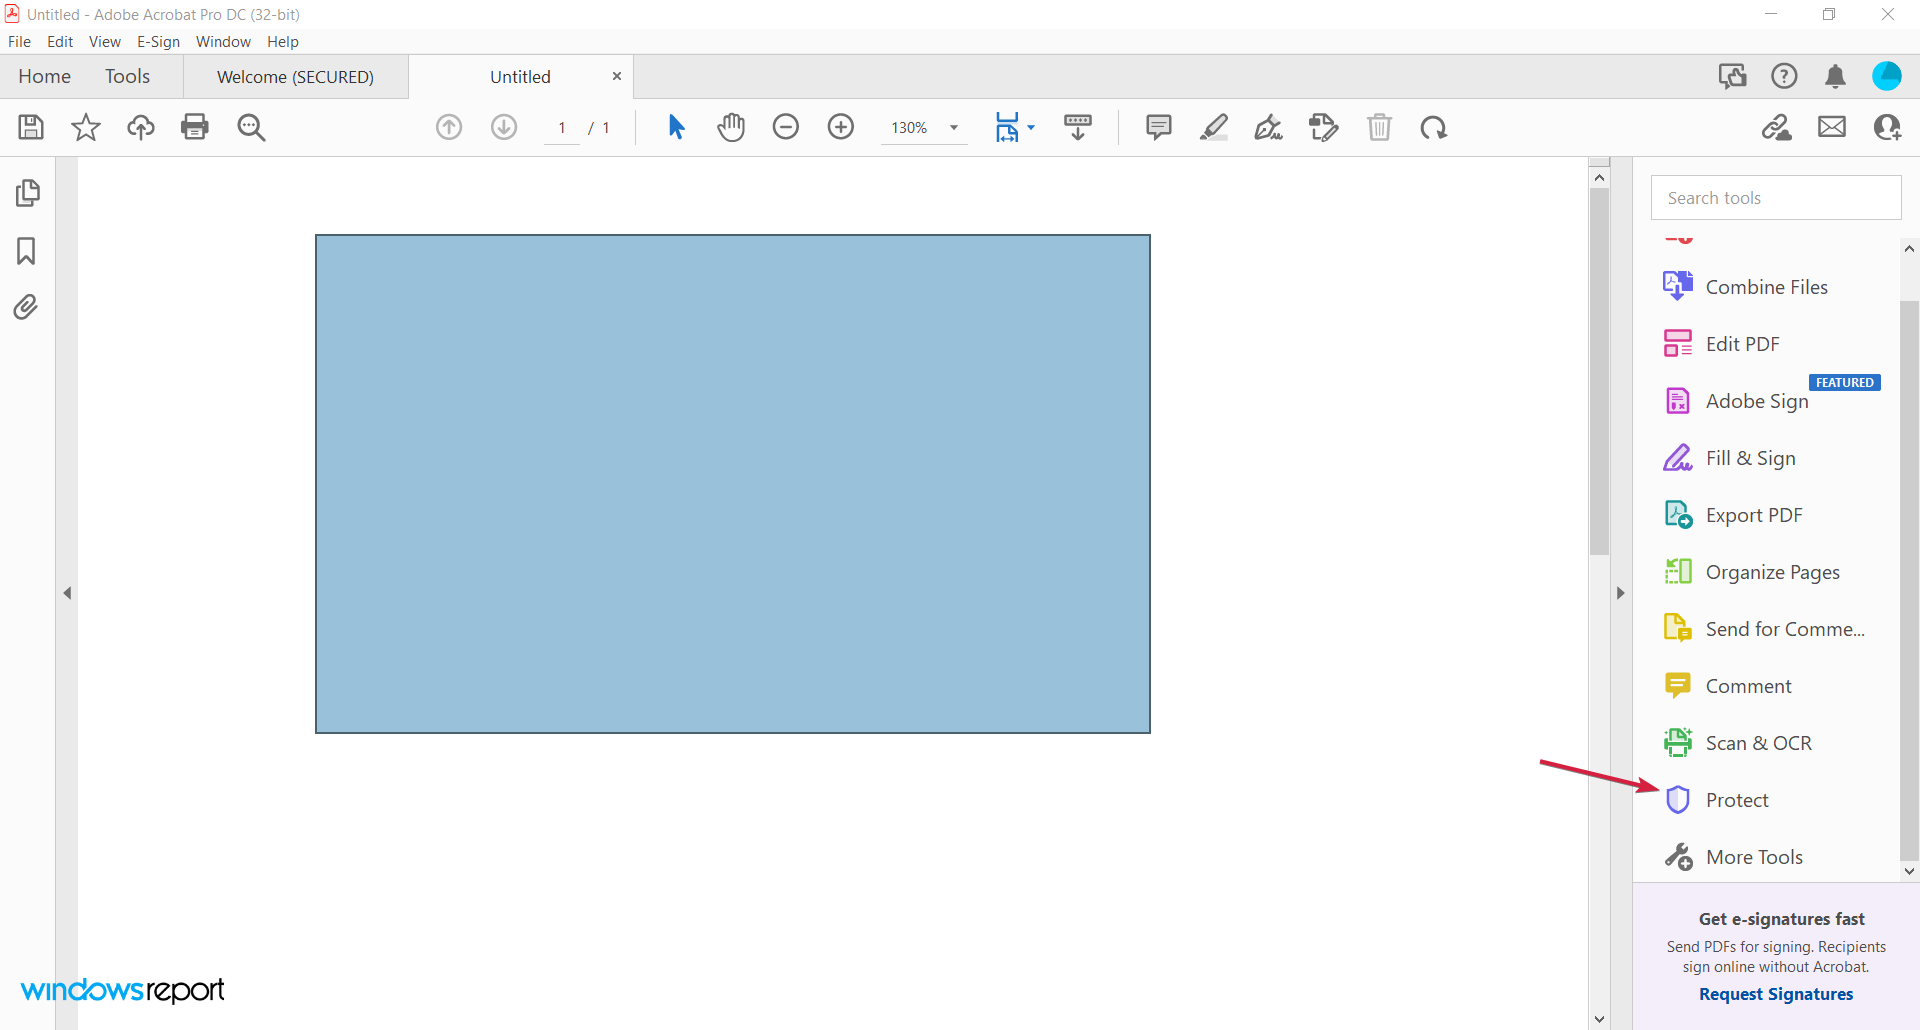Open the notifications bell
The height and width of the screenshot is (1030, 1920).
pos(1835,76)
